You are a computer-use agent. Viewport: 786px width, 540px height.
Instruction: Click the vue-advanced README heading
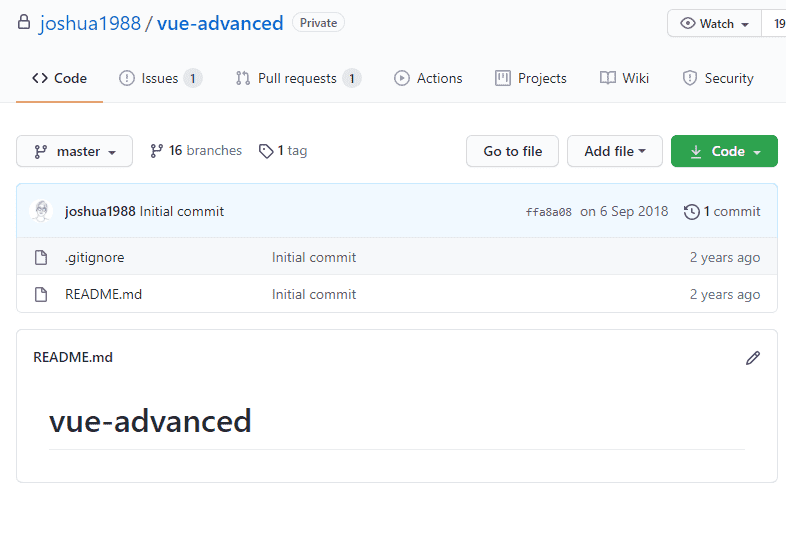[150, 421]
